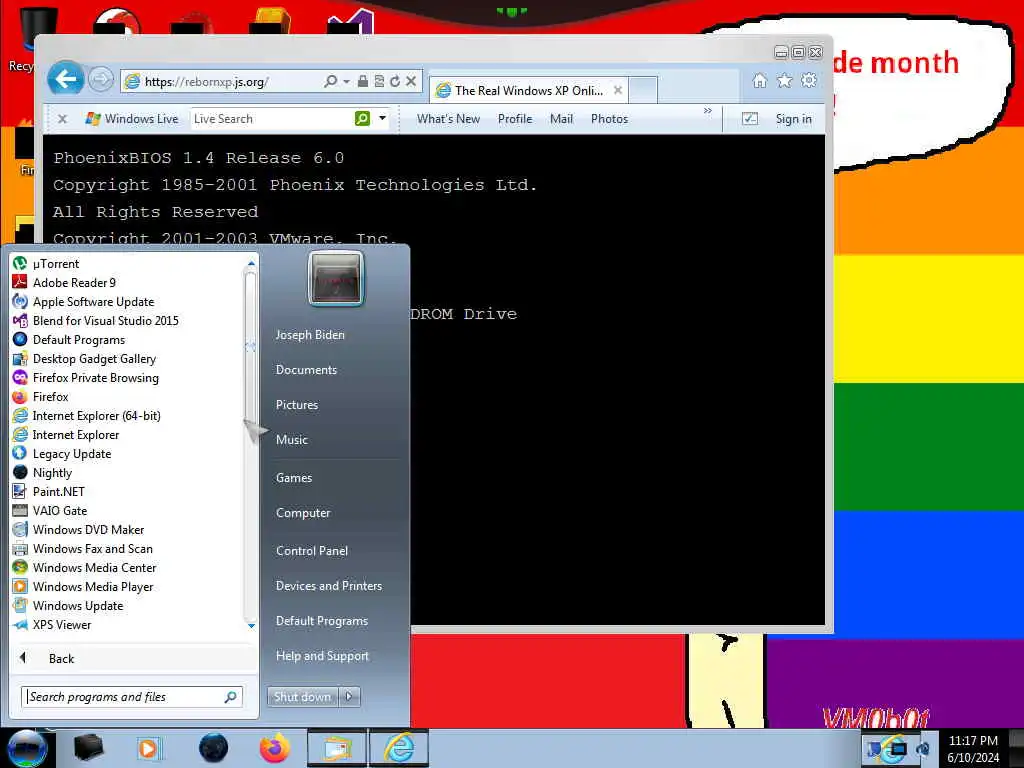Open Photos in Windows Live toolbar
The width and height of the screenshot is (1024, 768).
(609, 119)
